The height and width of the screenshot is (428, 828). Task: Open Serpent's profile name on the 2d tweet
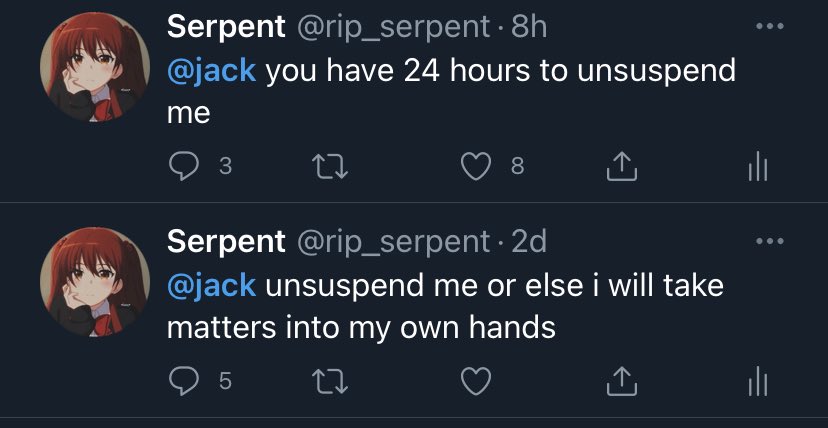[226, 241]
